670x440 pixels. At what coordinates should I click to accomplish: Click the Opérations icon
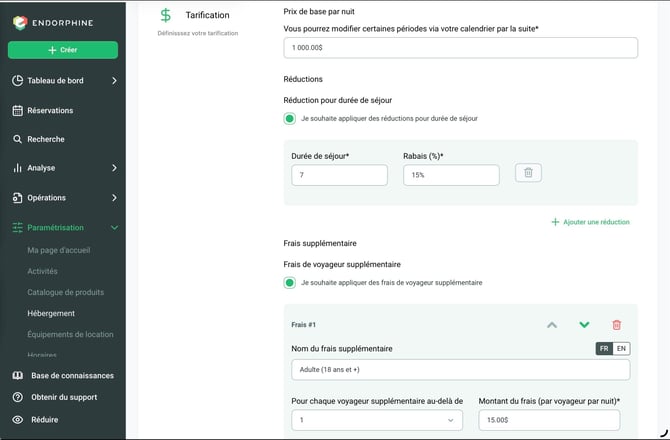[18, 198]
